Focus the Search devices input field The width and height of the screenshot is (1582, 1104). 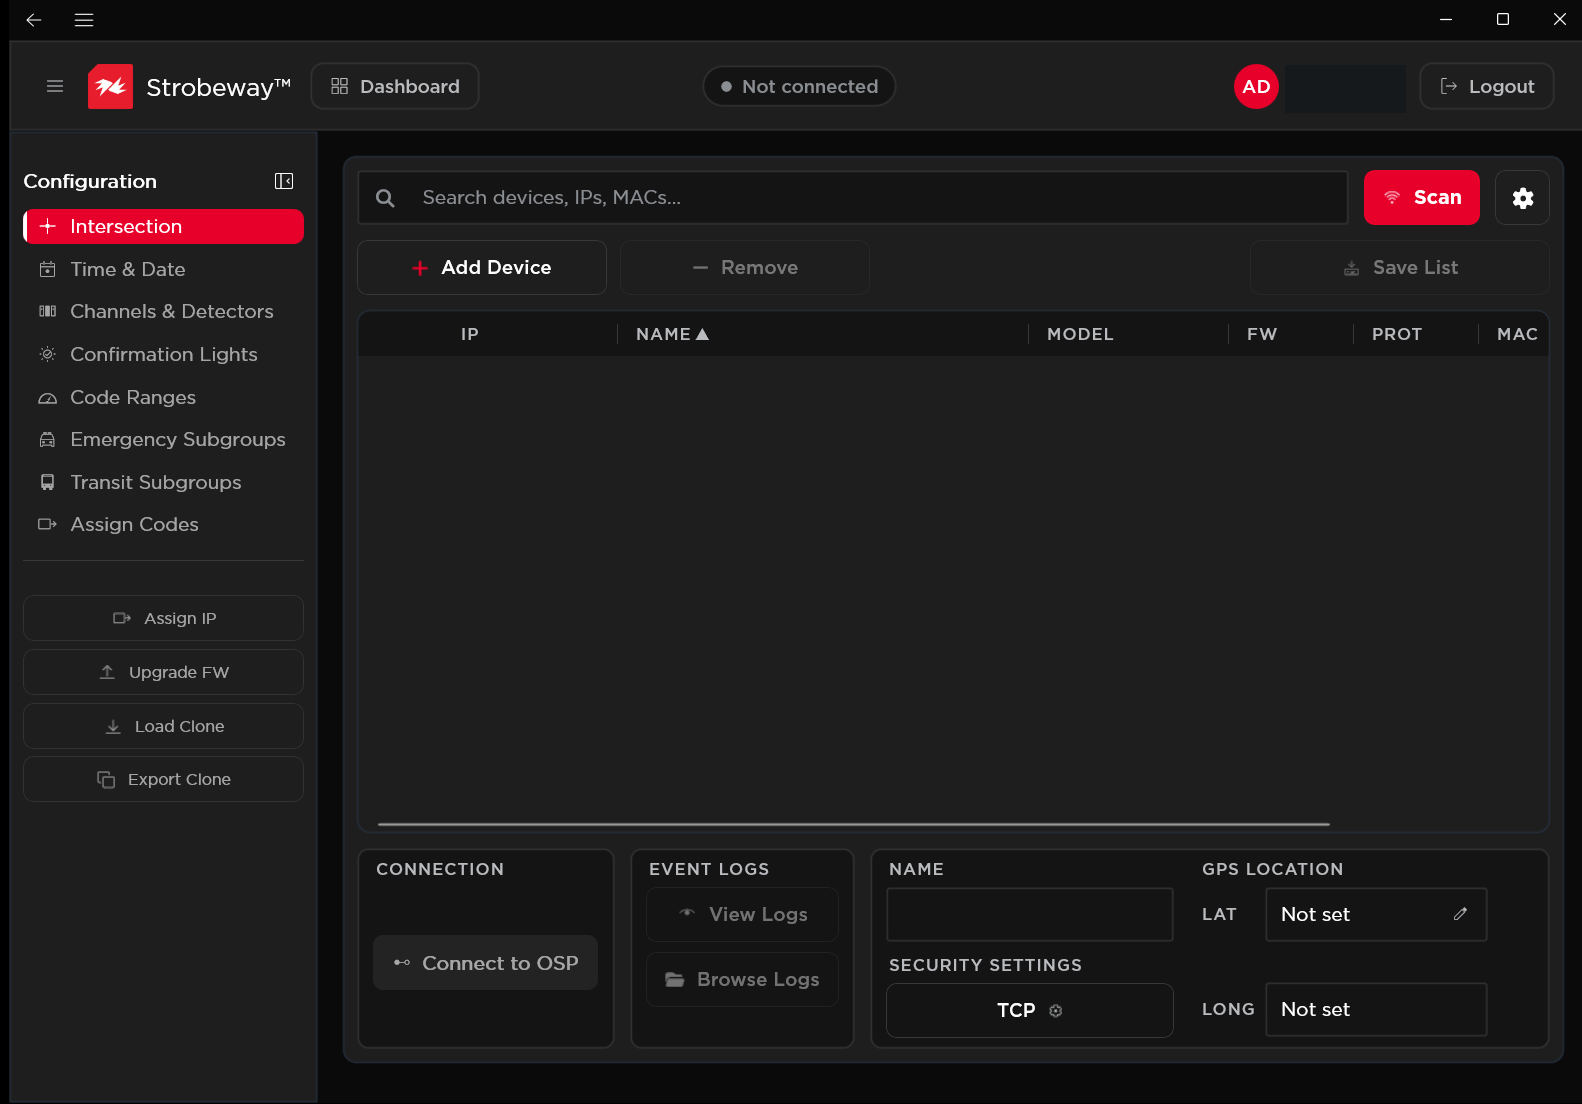click(853, 198)
